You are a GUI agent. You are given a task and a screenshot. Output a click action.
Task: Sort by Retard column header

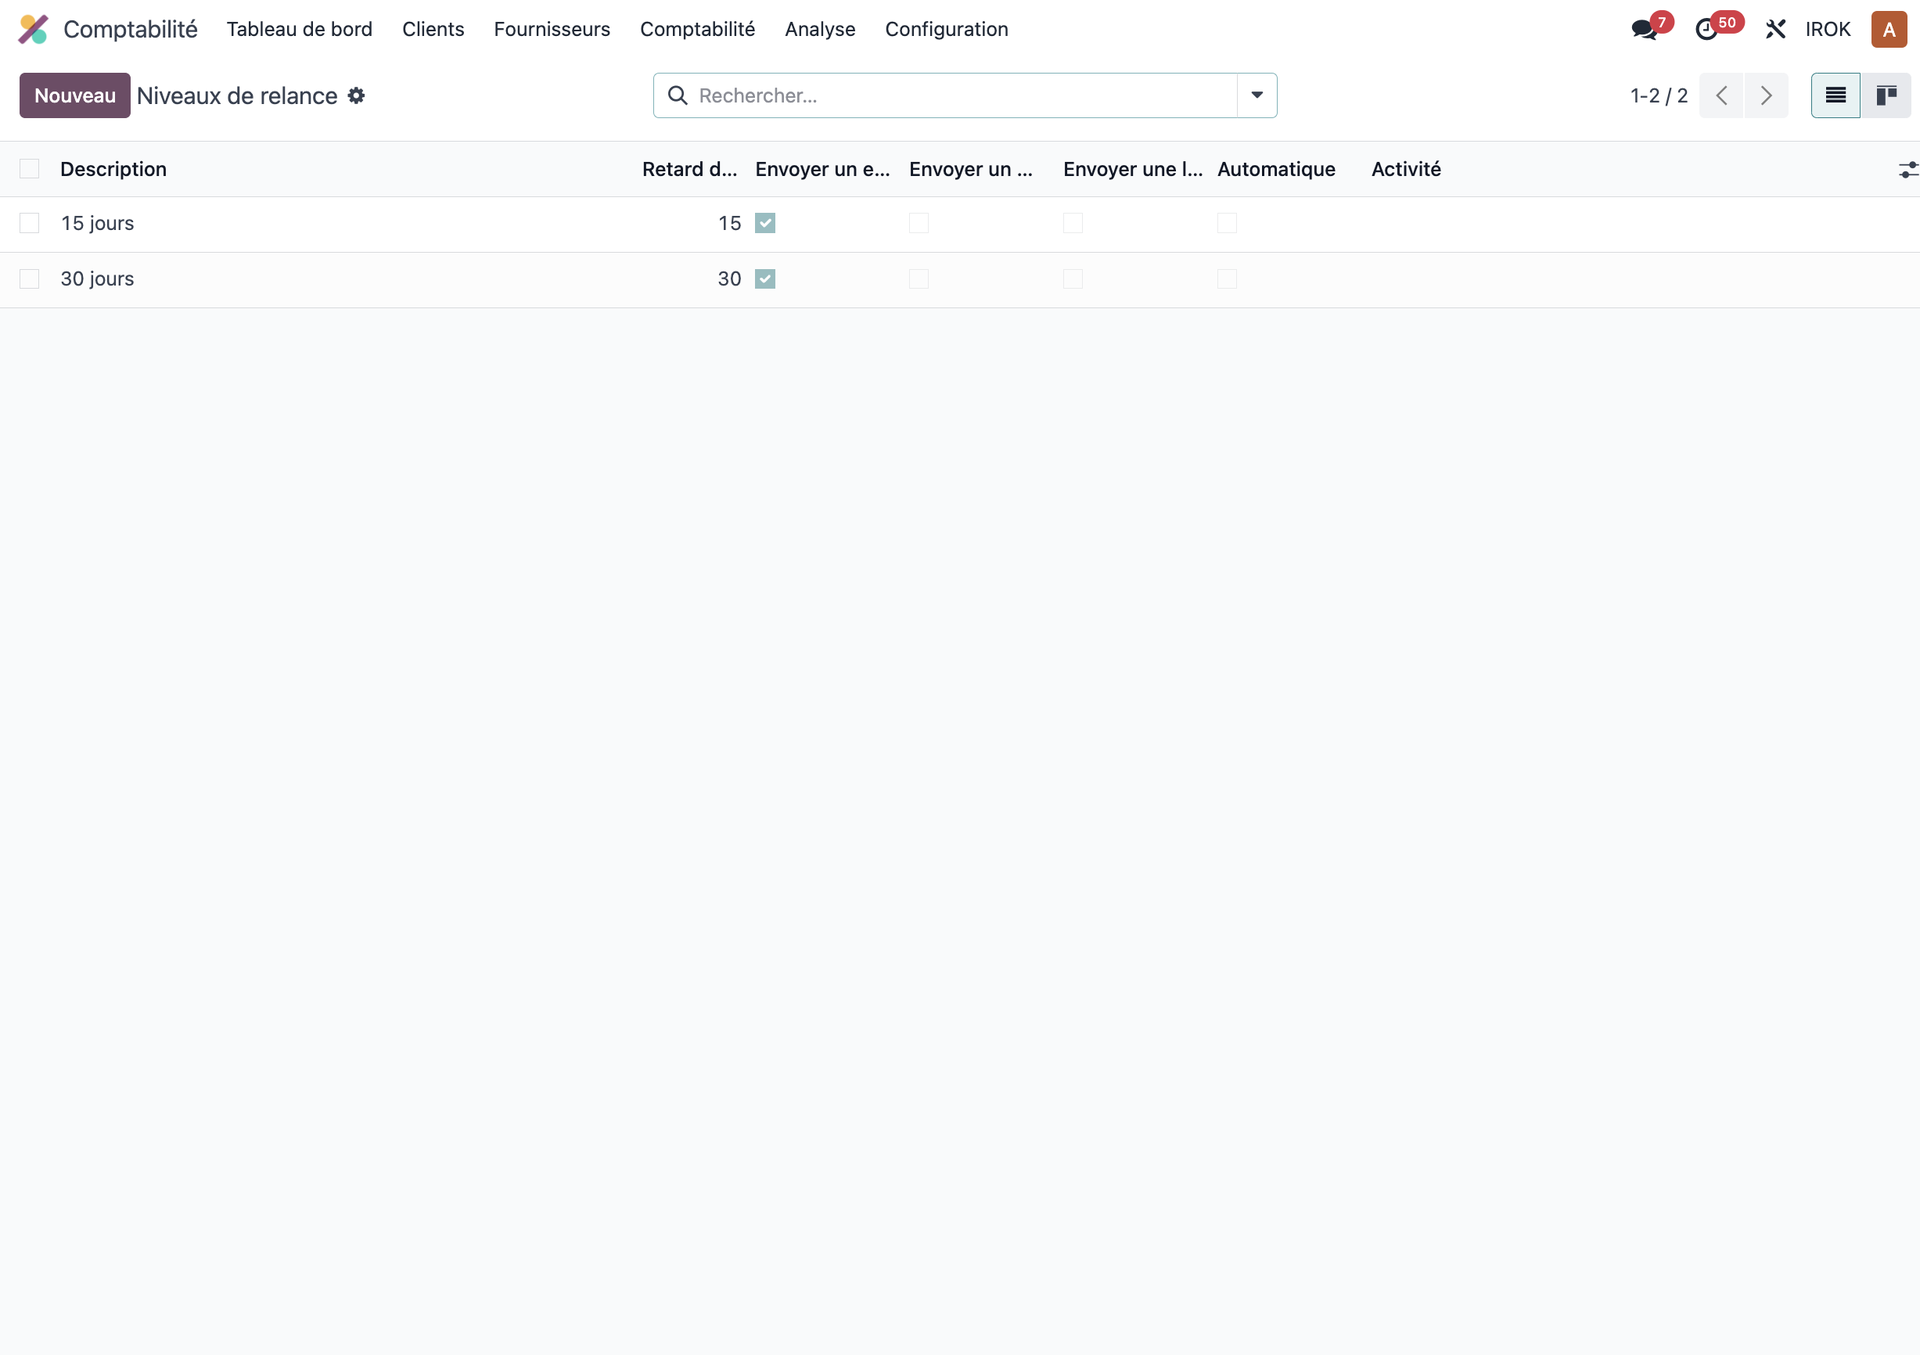click(689, 169)
